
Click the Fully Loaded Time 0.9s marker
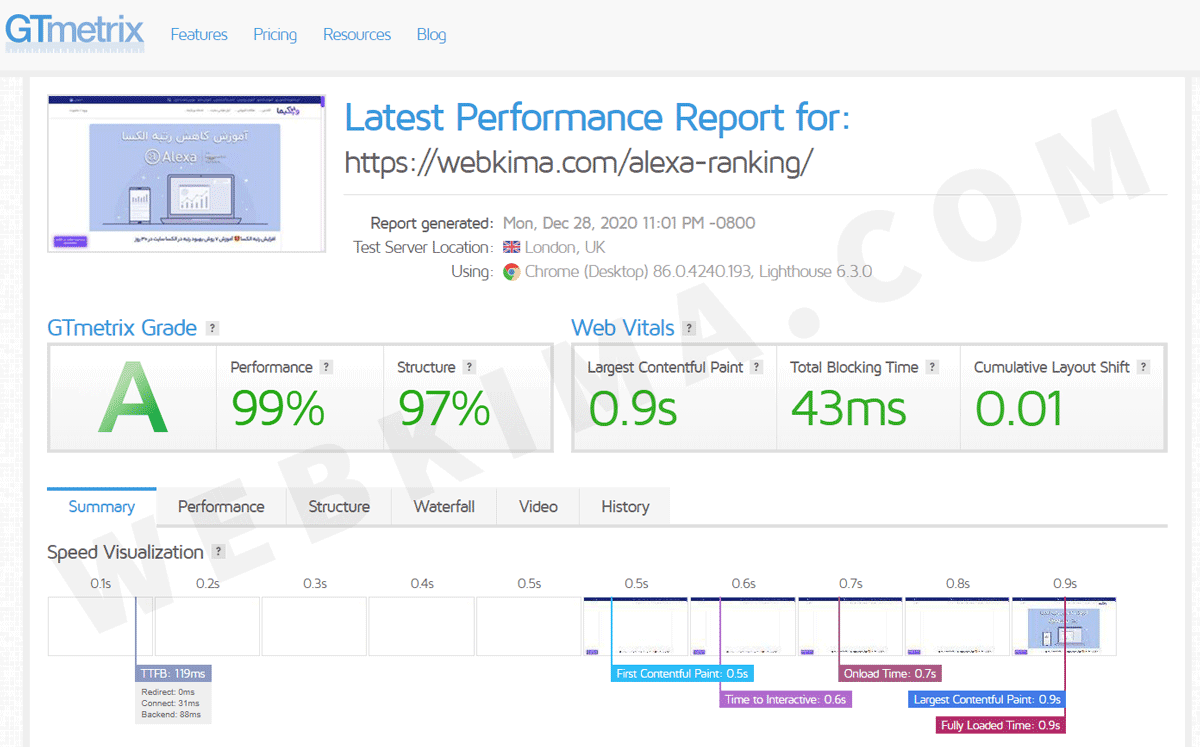click(1001, 725)
